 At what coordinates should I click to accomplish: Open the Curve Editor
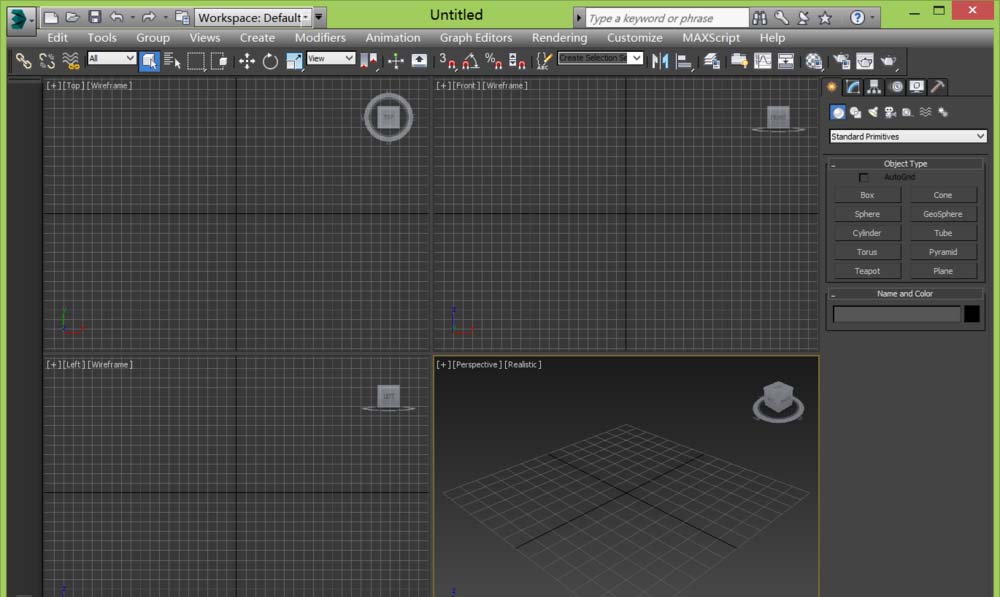click(763, 61)
